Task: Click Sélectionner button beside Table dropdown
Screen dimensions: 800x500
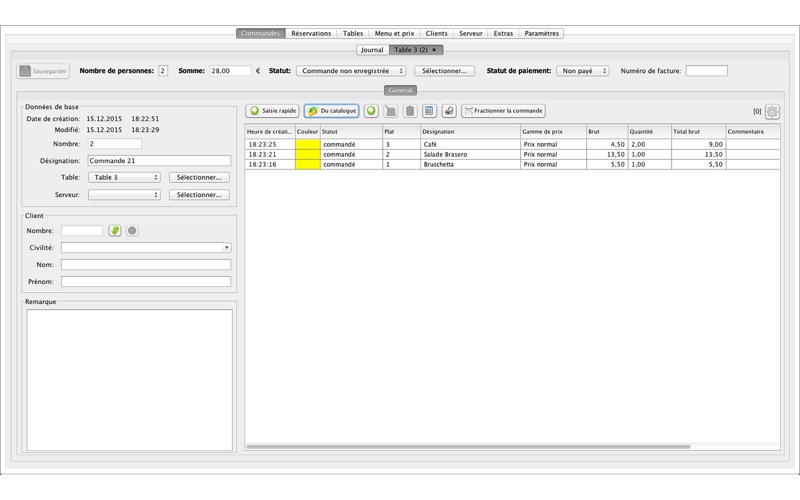Action: (199, 178)
